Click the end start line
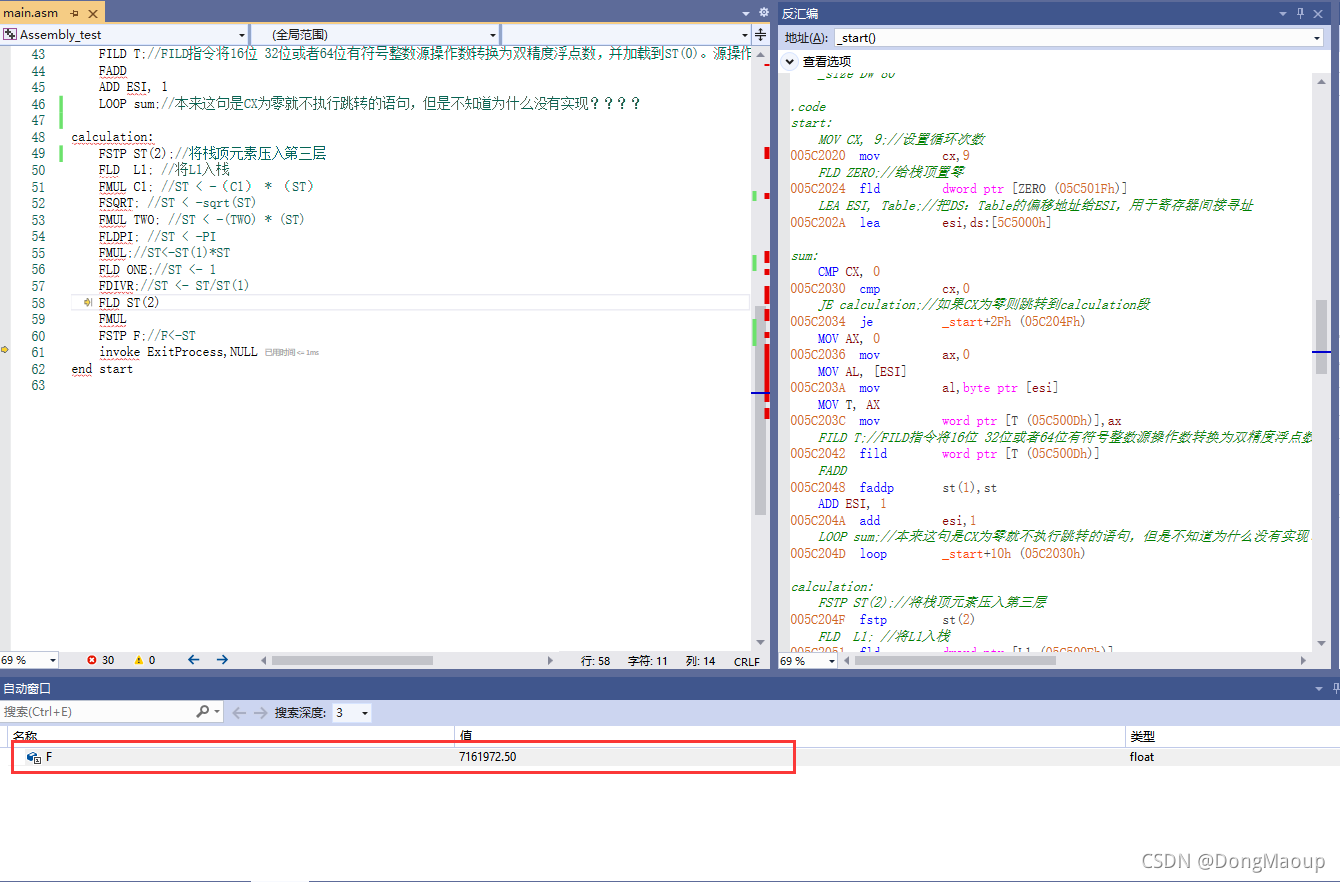The height and width of the screenshot is (882, 1340). (x=102, y=369)
